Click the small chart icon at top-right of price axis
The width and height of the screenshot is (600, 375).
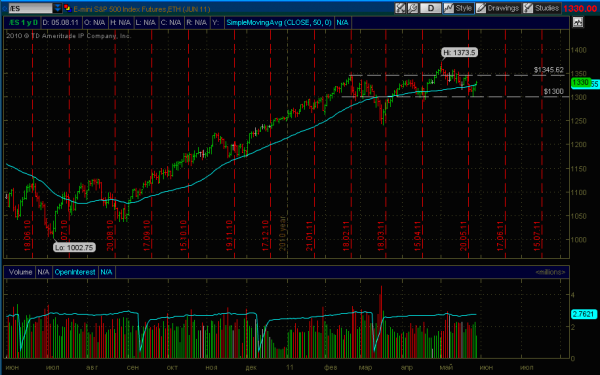[x=577, y=23]
